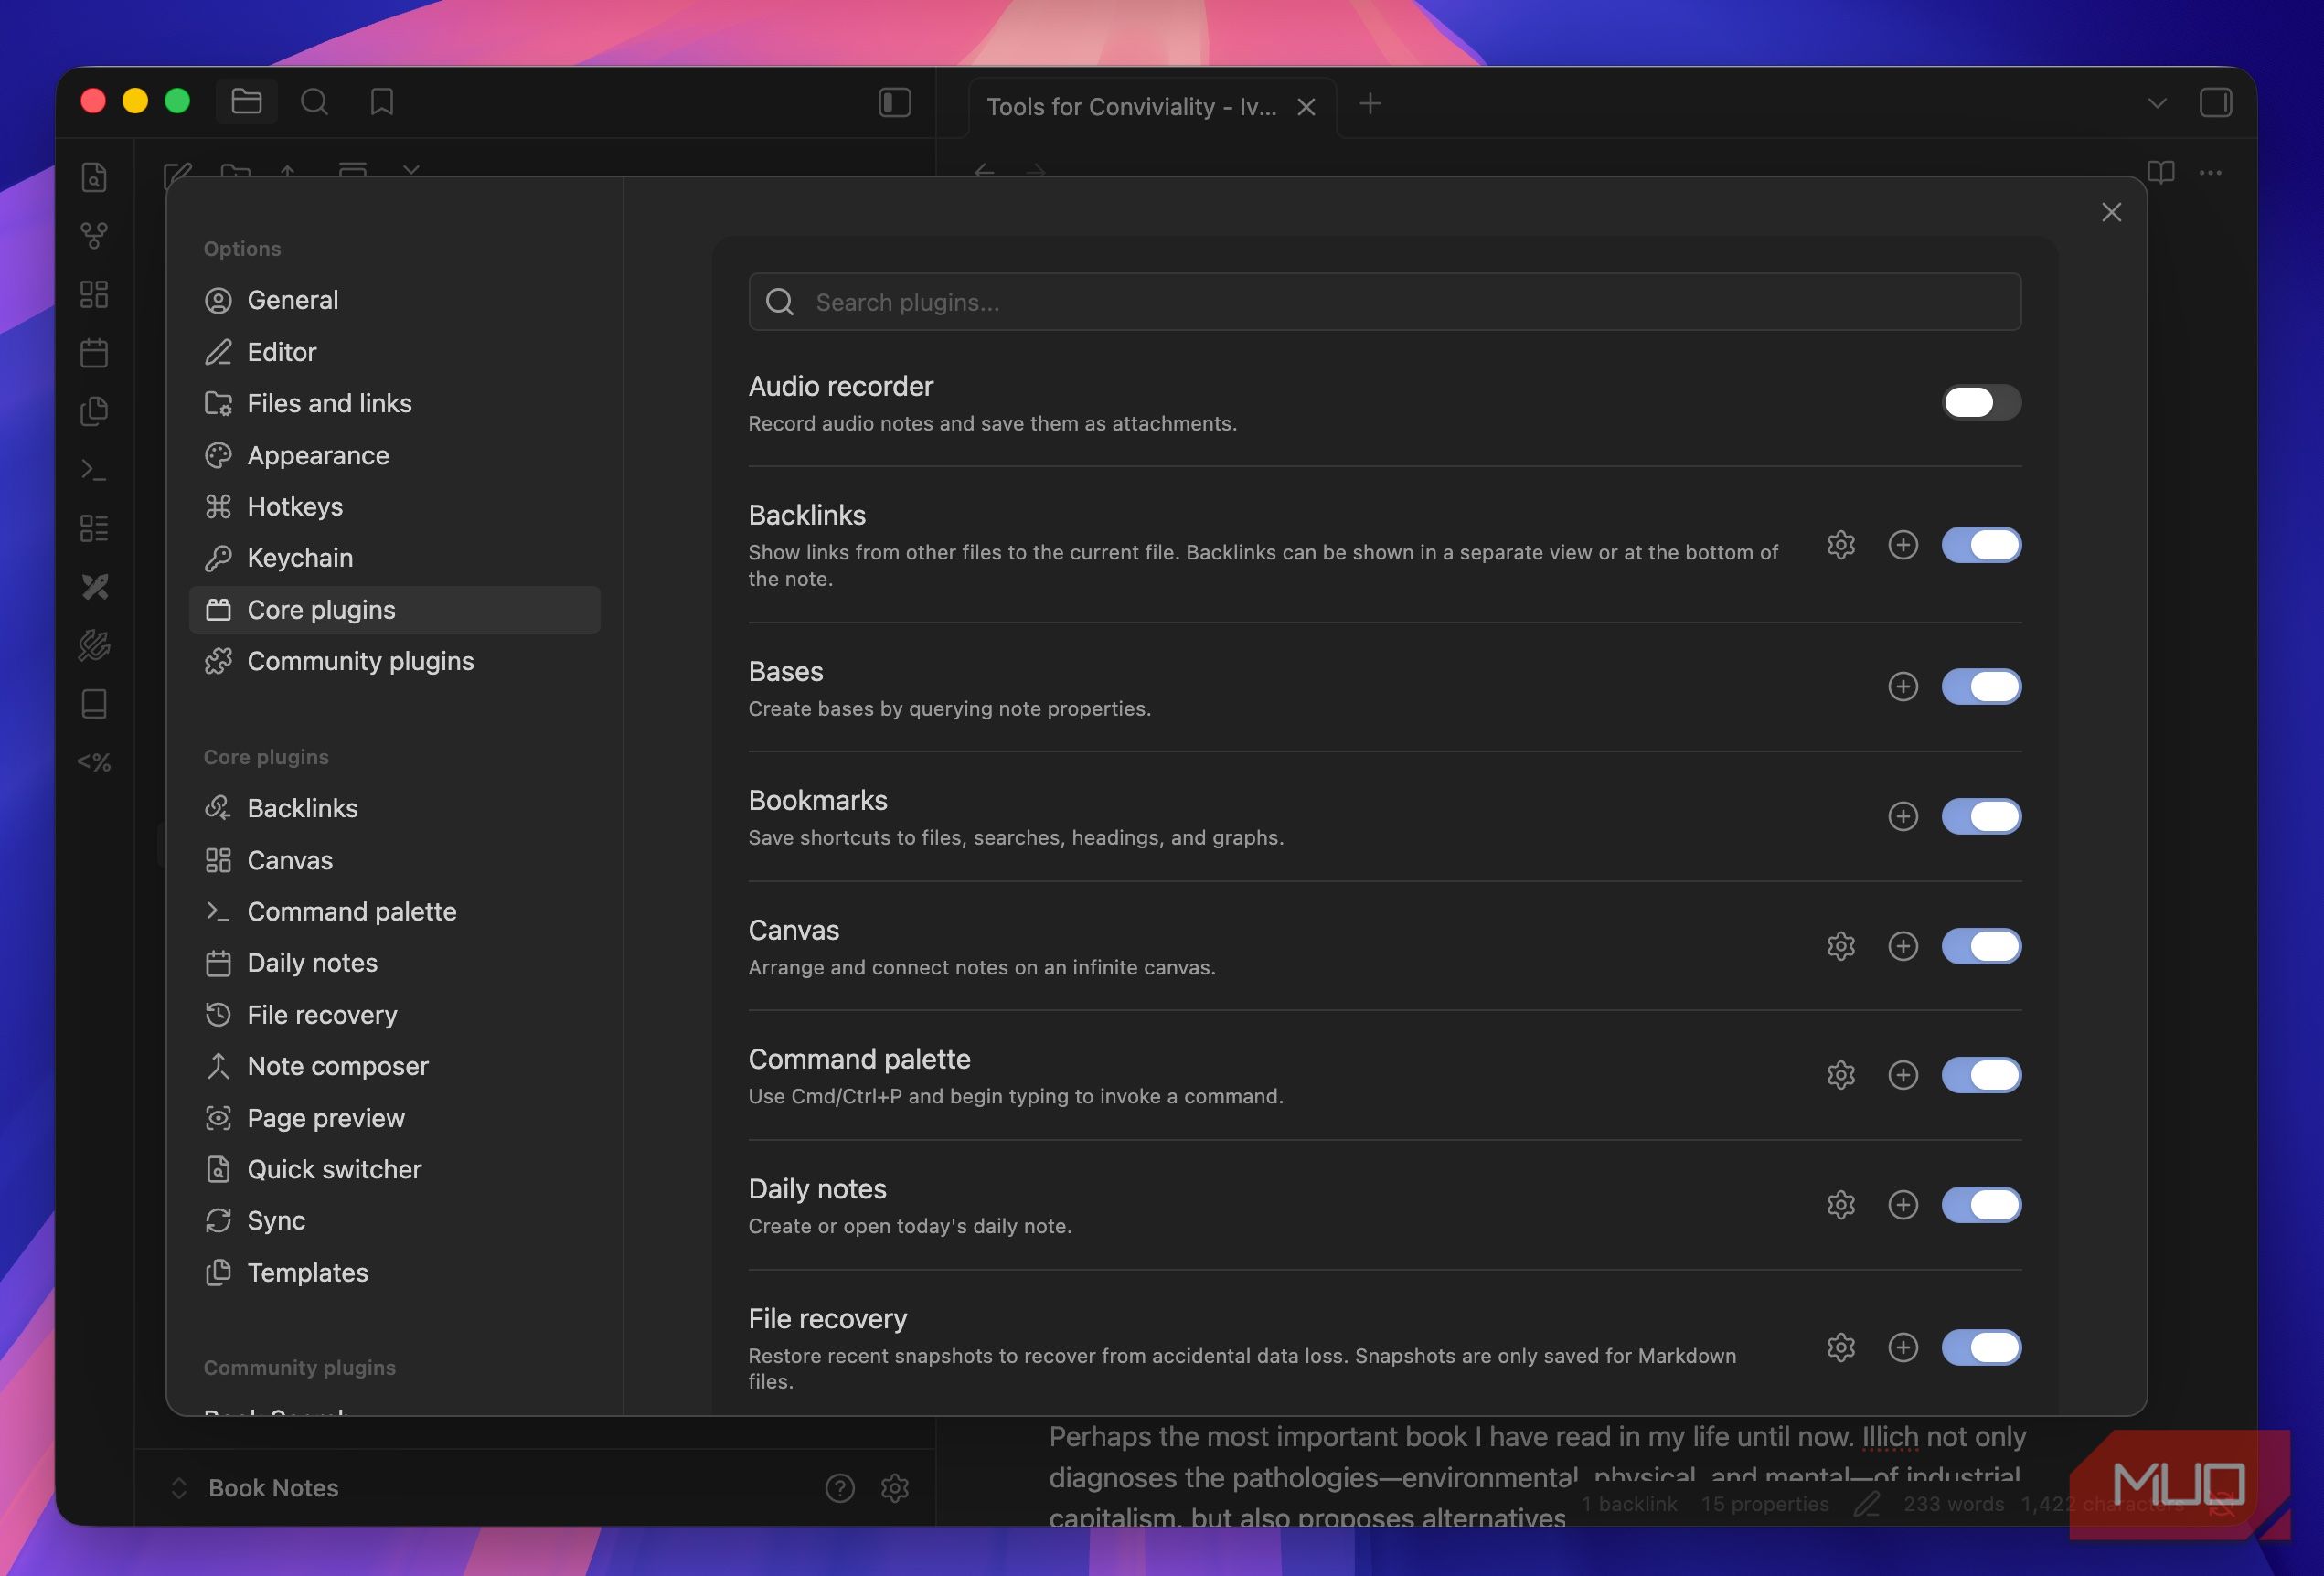Open the Book Notes vault switcher
The image size is (2324, 1576).
(x=255, y=1488)
